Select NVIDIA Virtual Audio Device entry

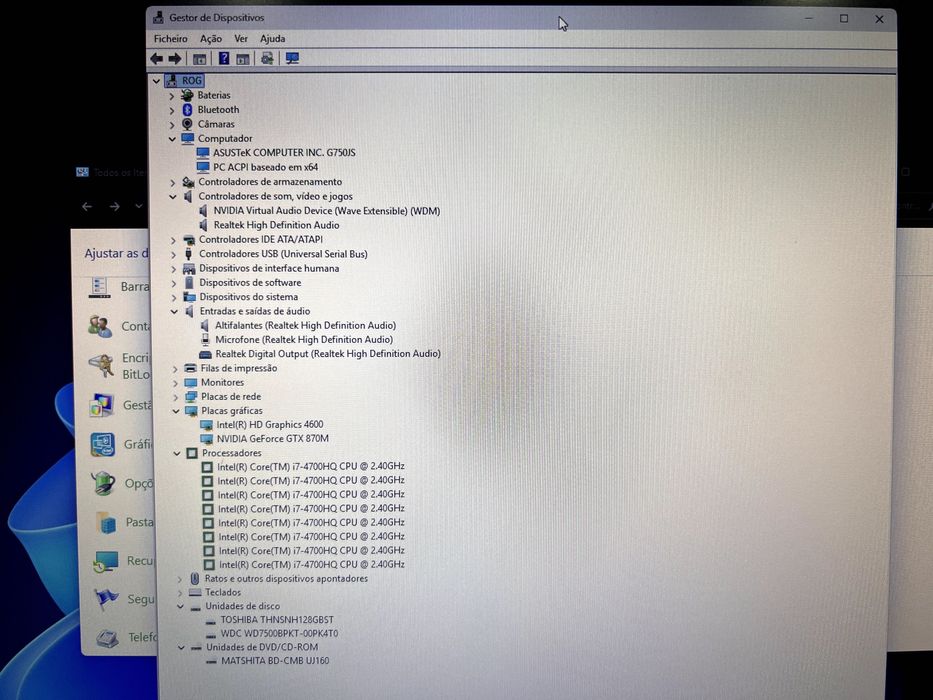(x=327, y=211)
